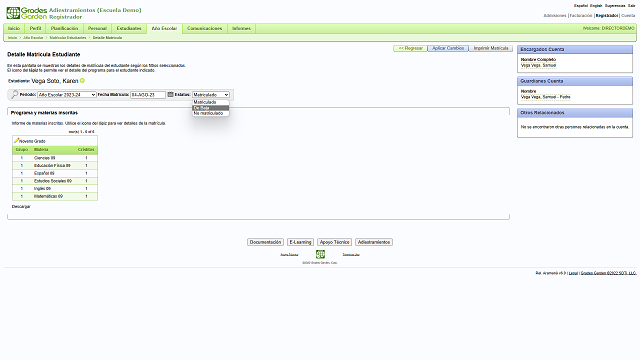Click 'Vega Vega, Samuel - Padre' guardian
640x360 pixels.
pos(545,97)
